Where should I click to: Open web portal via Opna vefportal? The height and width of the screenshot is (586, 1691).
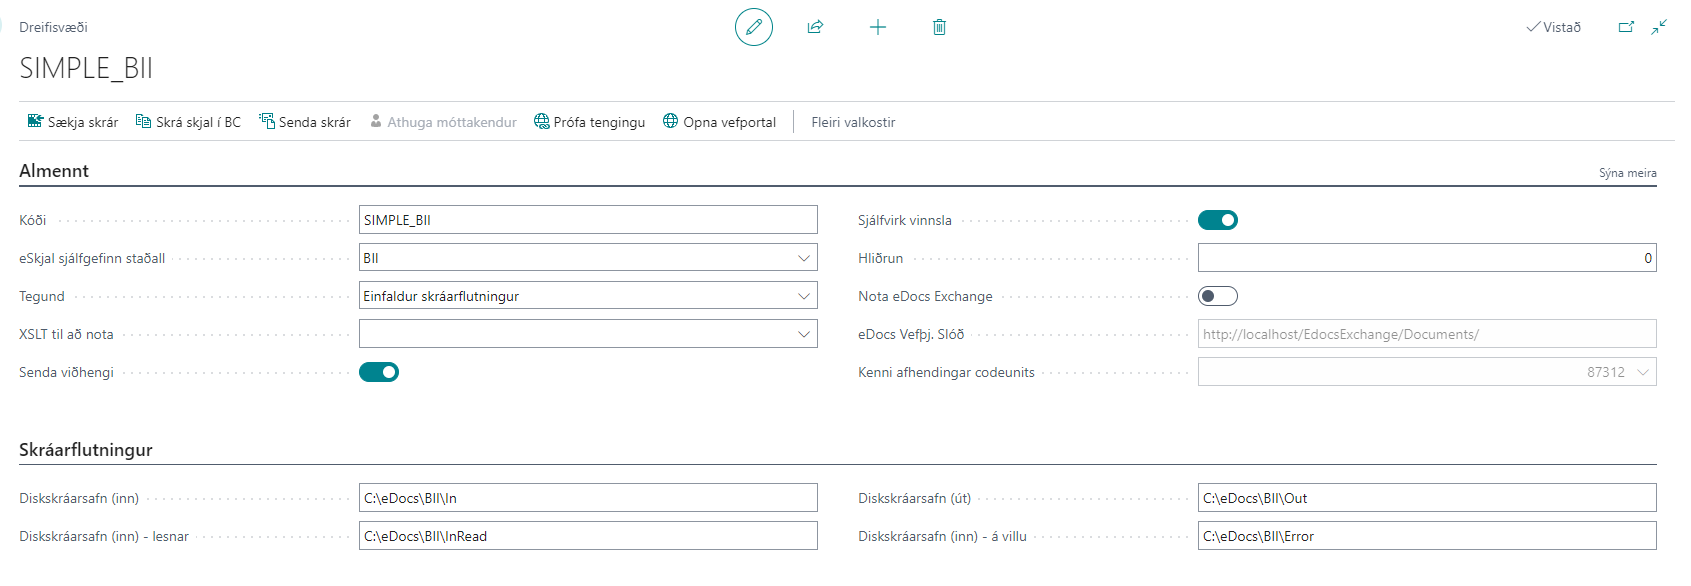[719, 122]
